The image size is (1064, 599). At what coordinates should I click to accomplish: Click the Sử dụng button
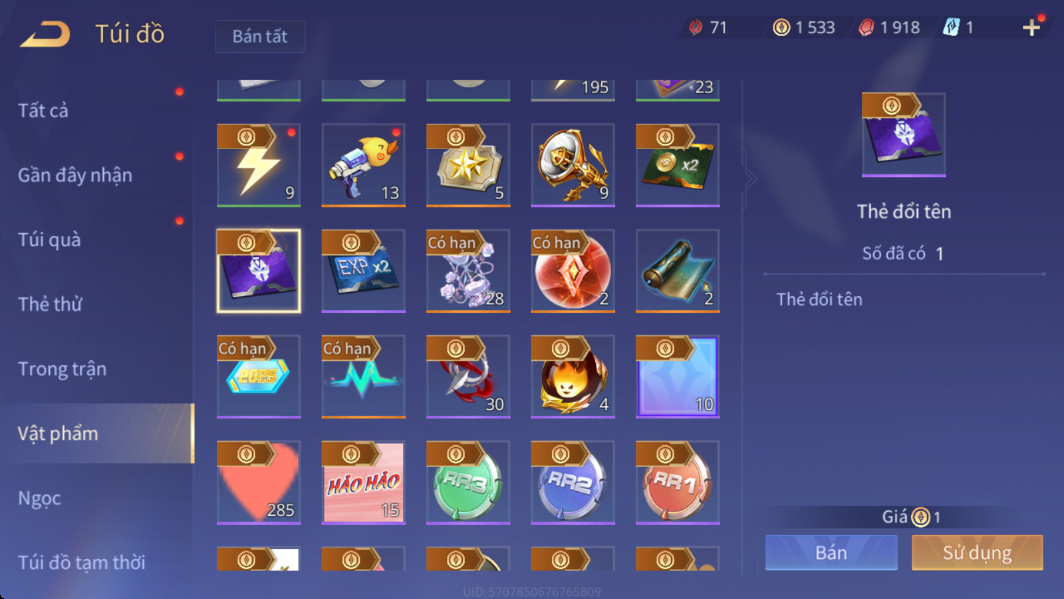977,552
